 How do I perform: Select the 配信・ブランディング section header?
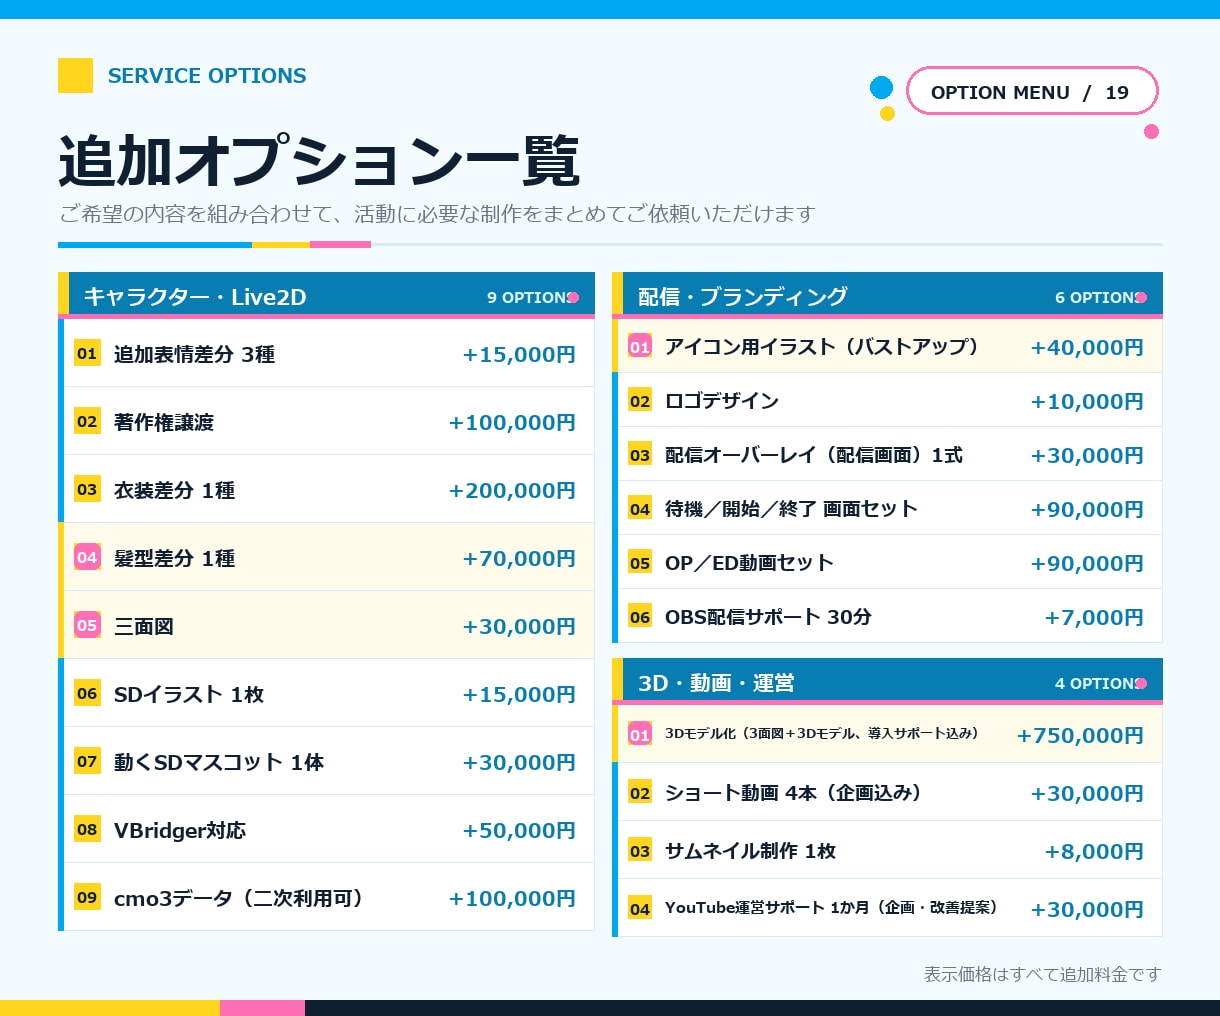887,296
